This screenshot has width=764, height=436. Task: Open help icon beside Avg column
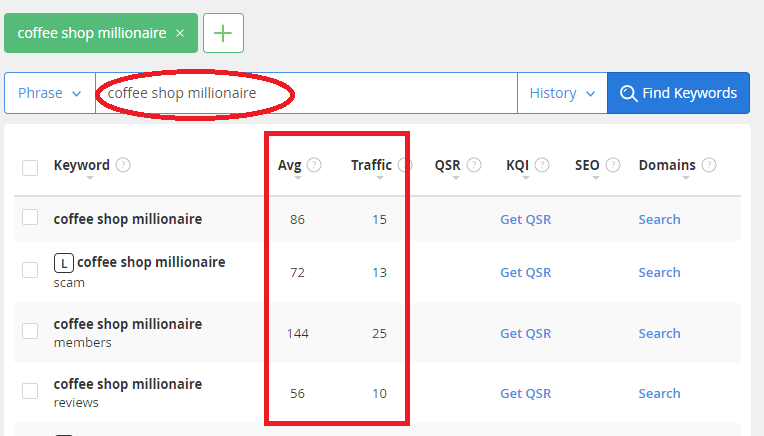[314, 165]
